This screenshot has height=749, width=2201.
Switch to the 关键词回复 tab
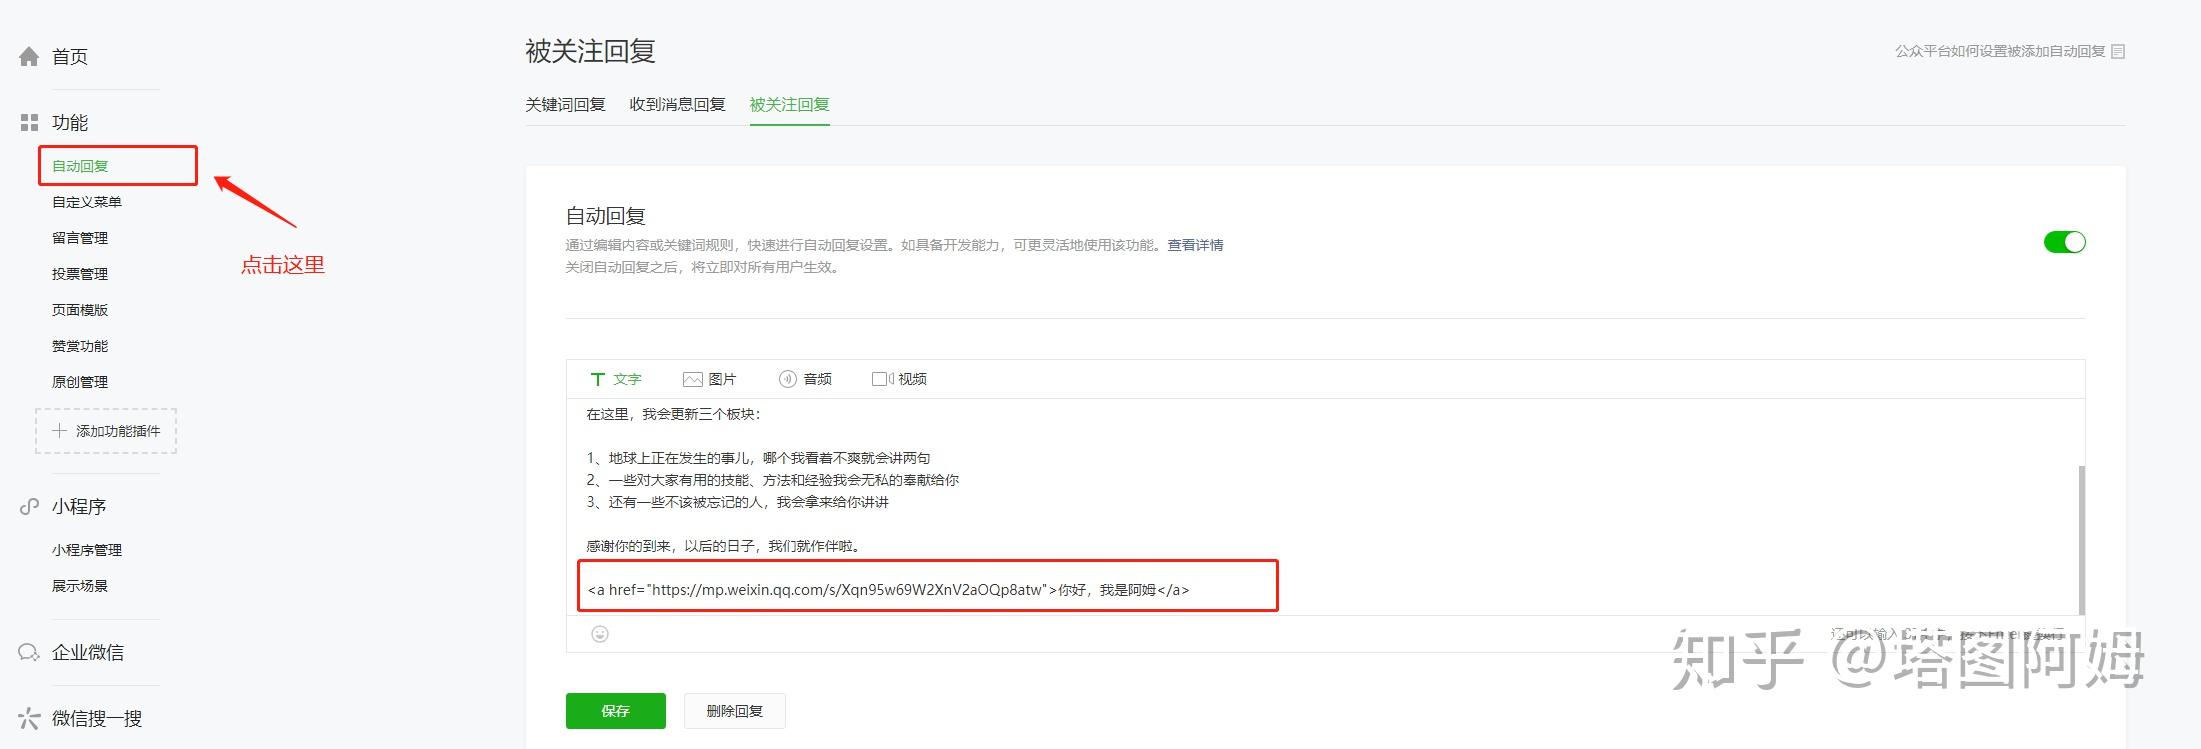pos(566,105)
